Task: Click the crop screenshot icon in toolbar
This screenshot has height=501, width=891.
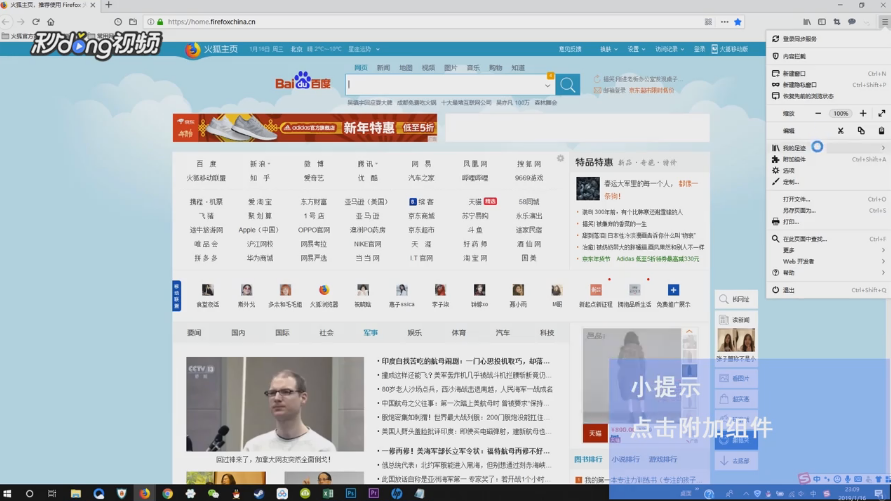Action: [837, 22]
